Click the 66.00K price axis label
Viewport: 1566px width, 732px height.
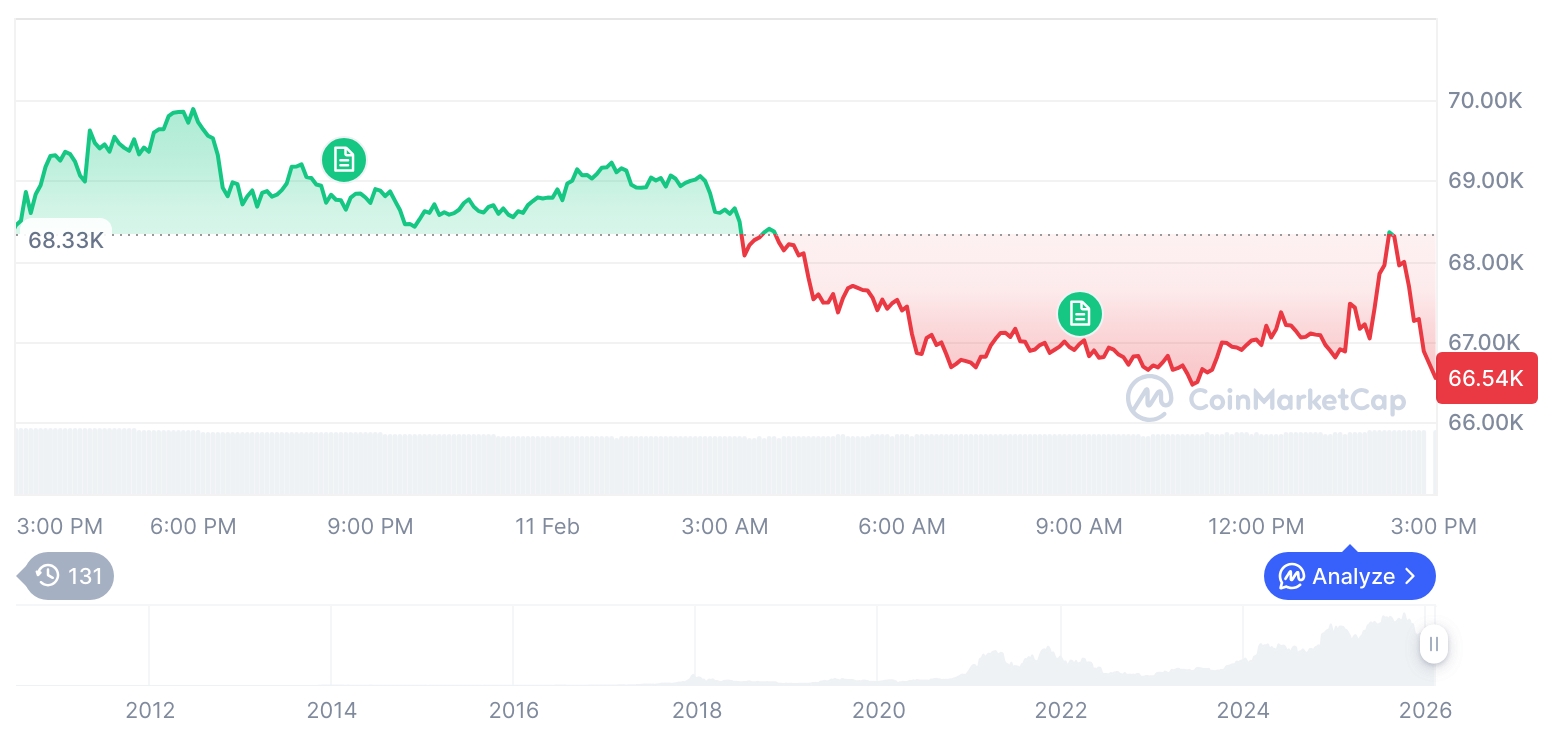coord(1485,422)
